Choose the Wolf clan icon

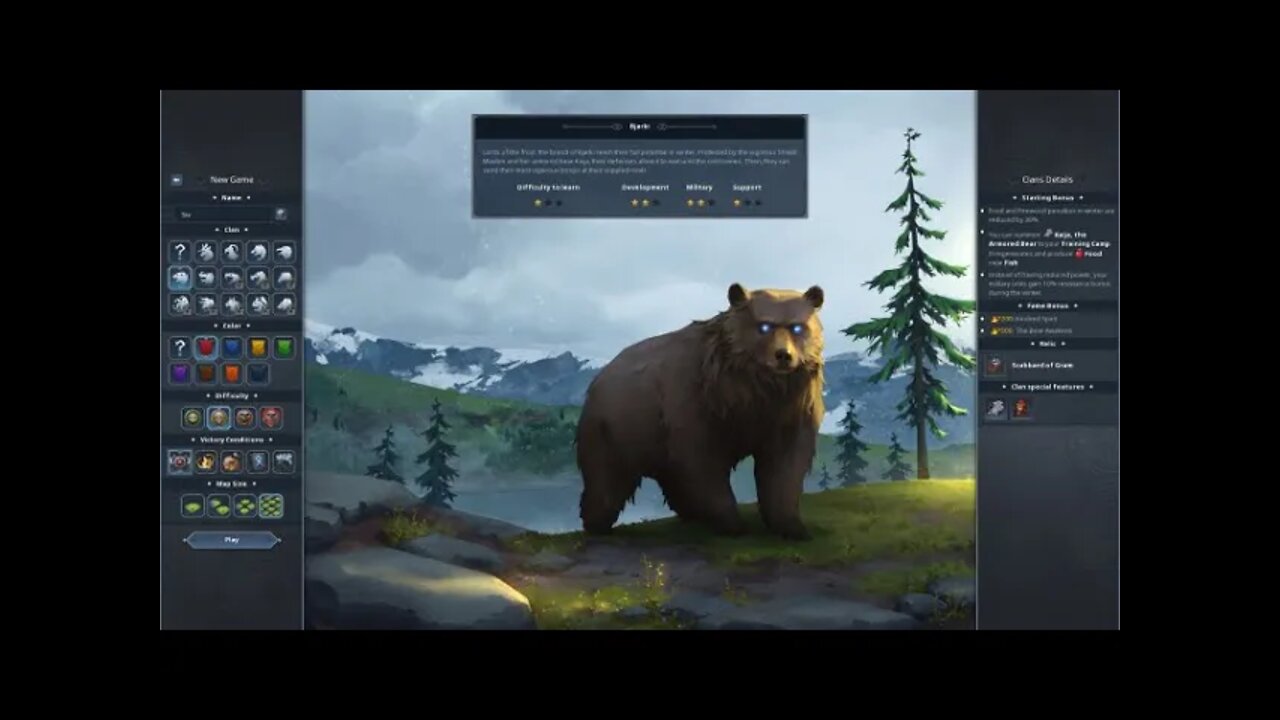(x=258, y=252)
